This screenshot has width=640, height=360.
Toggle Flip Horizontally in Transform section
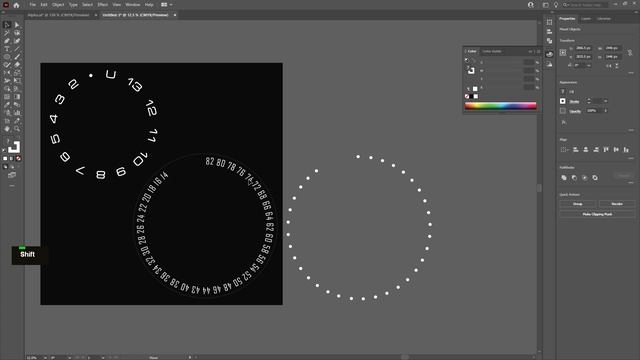(609, 65)
